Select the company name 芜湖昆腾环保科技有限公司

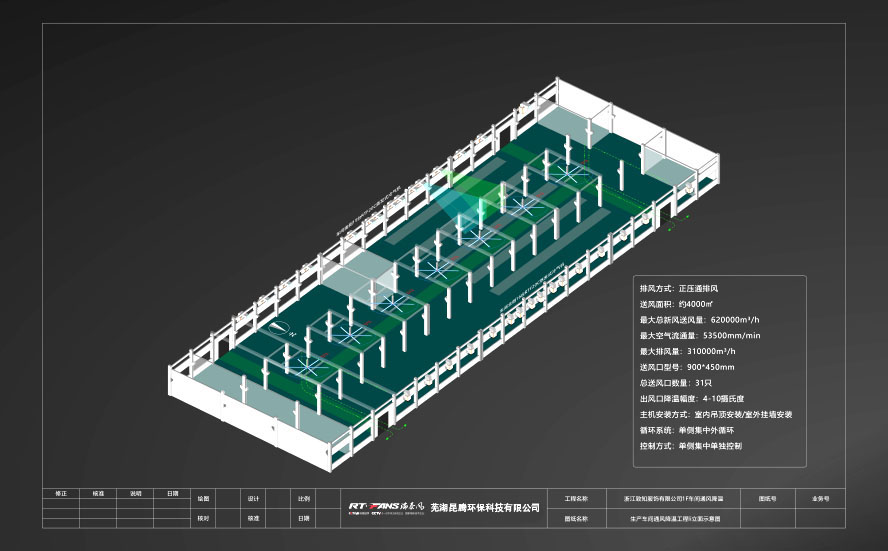click(x=485, y=508)
